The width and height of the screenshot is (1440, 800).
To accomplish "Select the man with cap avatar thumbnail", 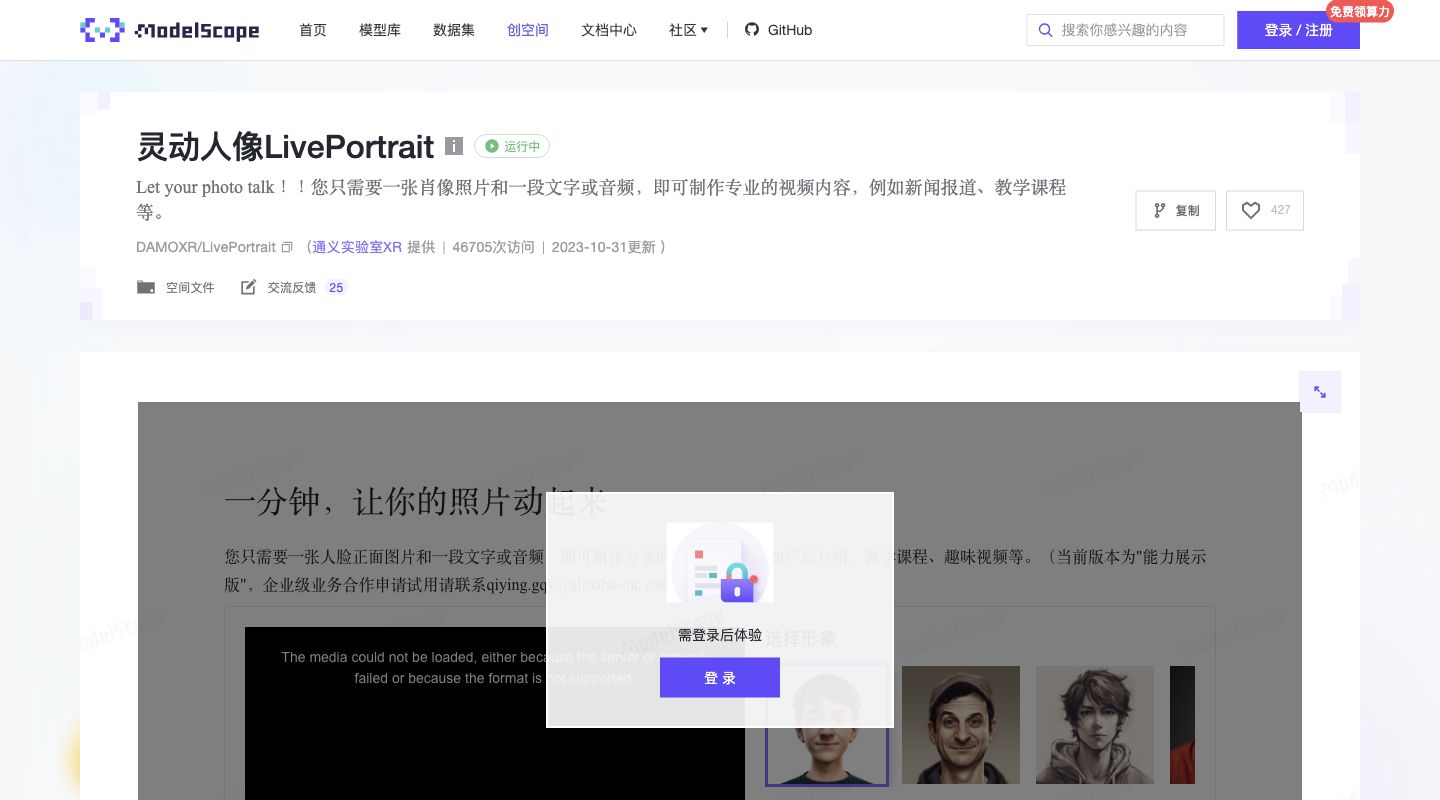I will click(961, 725).
